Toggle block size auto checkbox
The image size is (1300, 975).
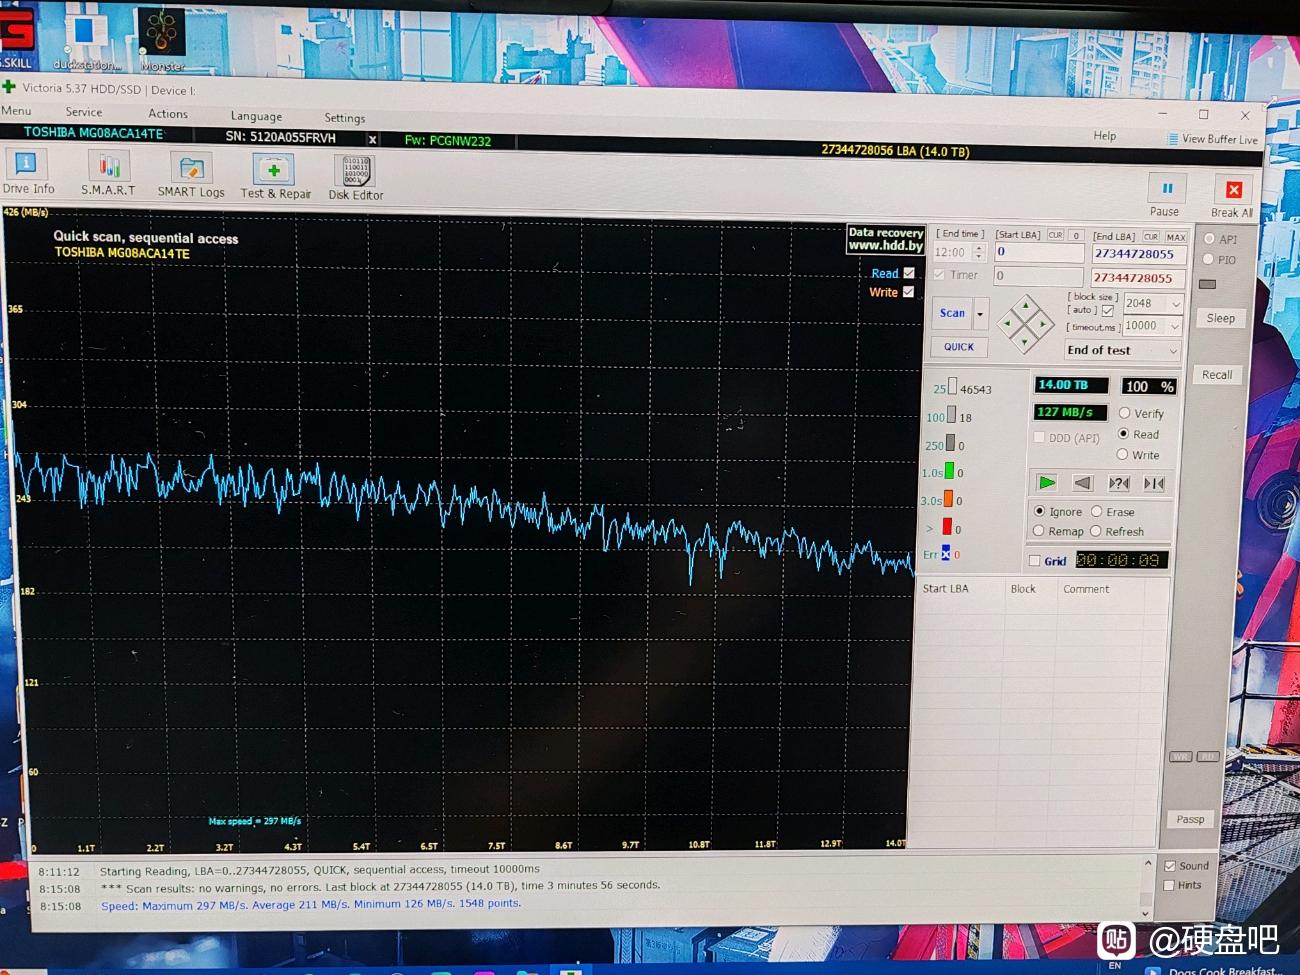point(1107,311)
